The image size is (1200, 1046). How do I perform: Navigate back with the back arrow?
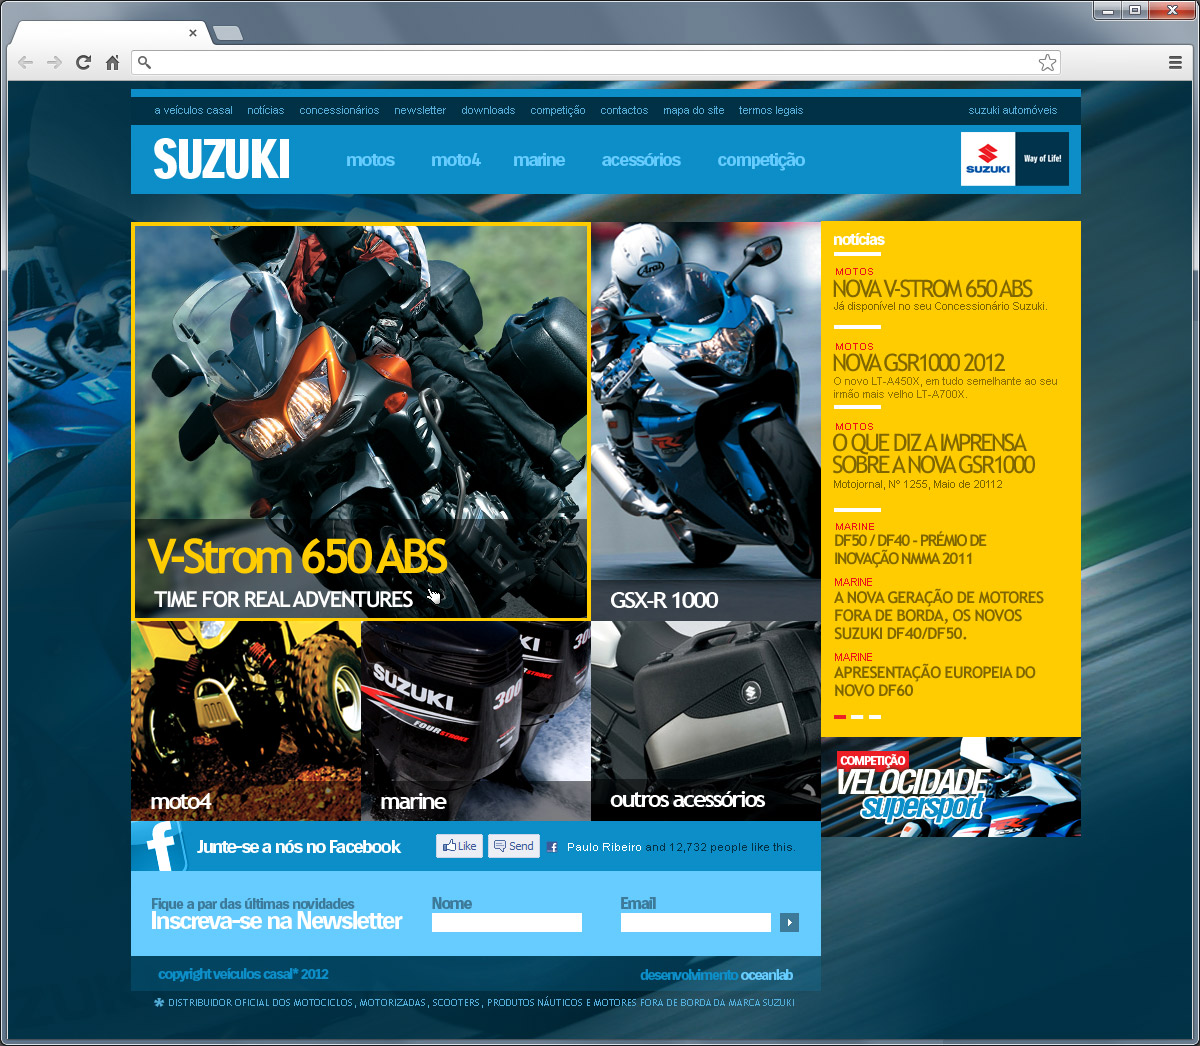pyautogui.click(x=25, y=61)
